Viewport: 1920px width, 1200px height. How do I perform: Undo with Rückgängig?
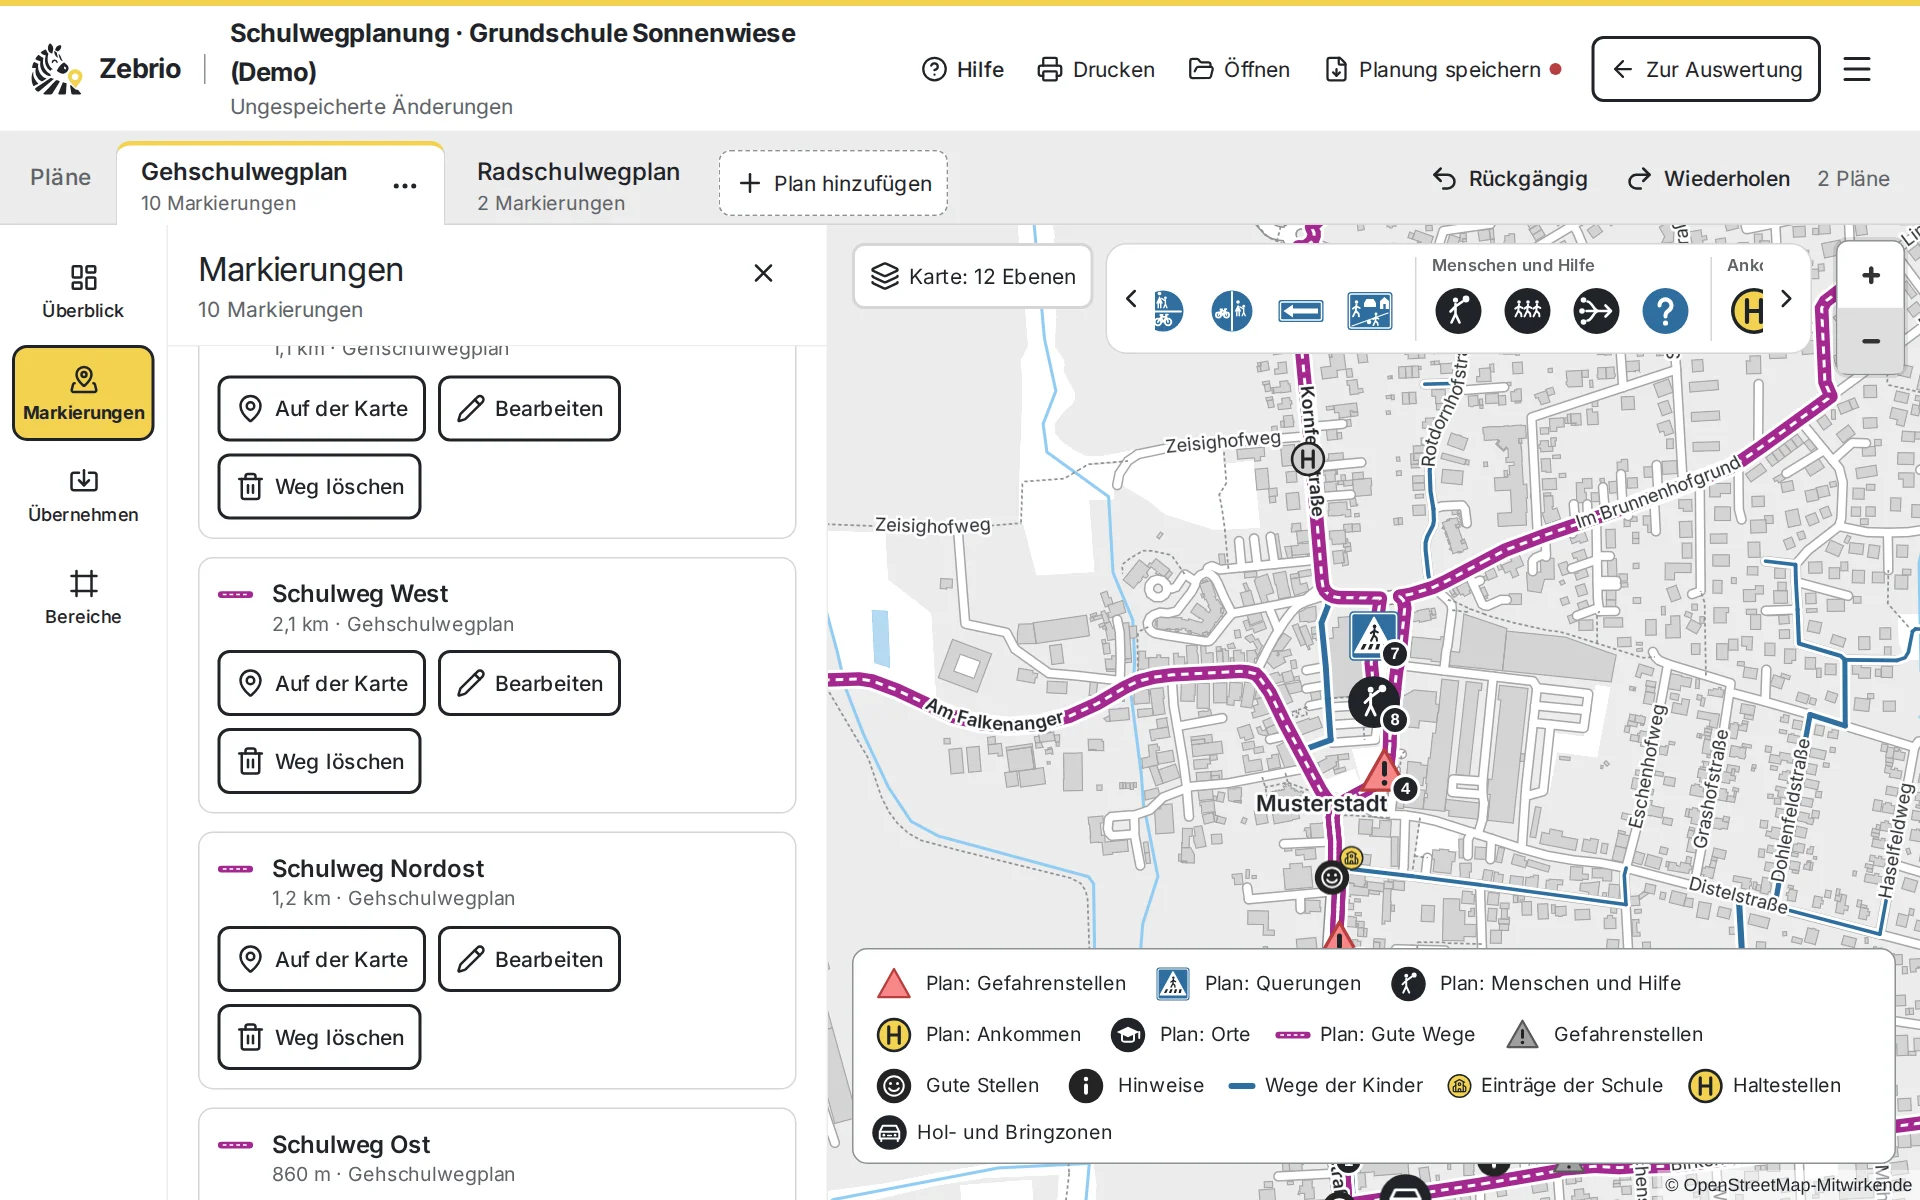coord(1510,178)
